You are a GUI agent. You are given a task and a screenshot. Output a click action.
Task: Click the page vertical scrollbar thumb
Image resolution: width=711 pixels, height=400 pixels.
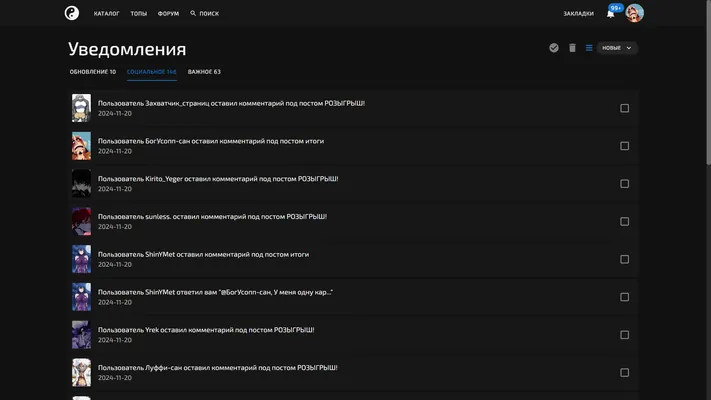pos(708,83)
